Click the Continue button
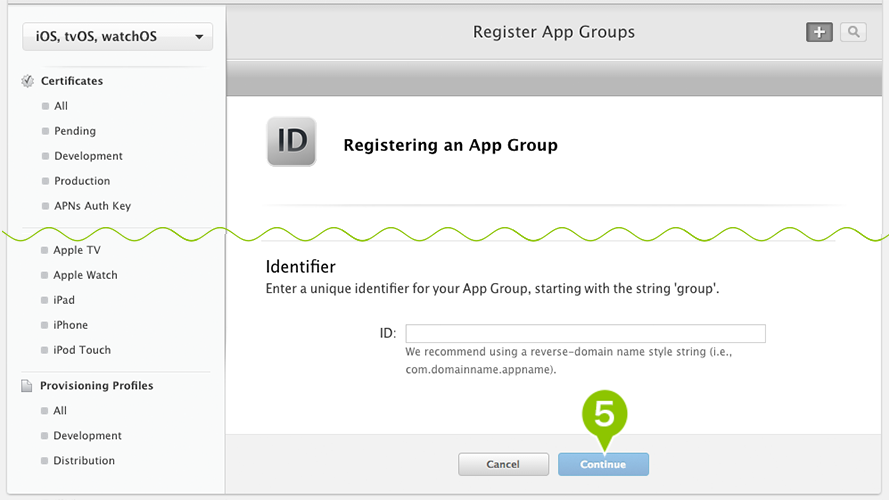 [603, 464]
